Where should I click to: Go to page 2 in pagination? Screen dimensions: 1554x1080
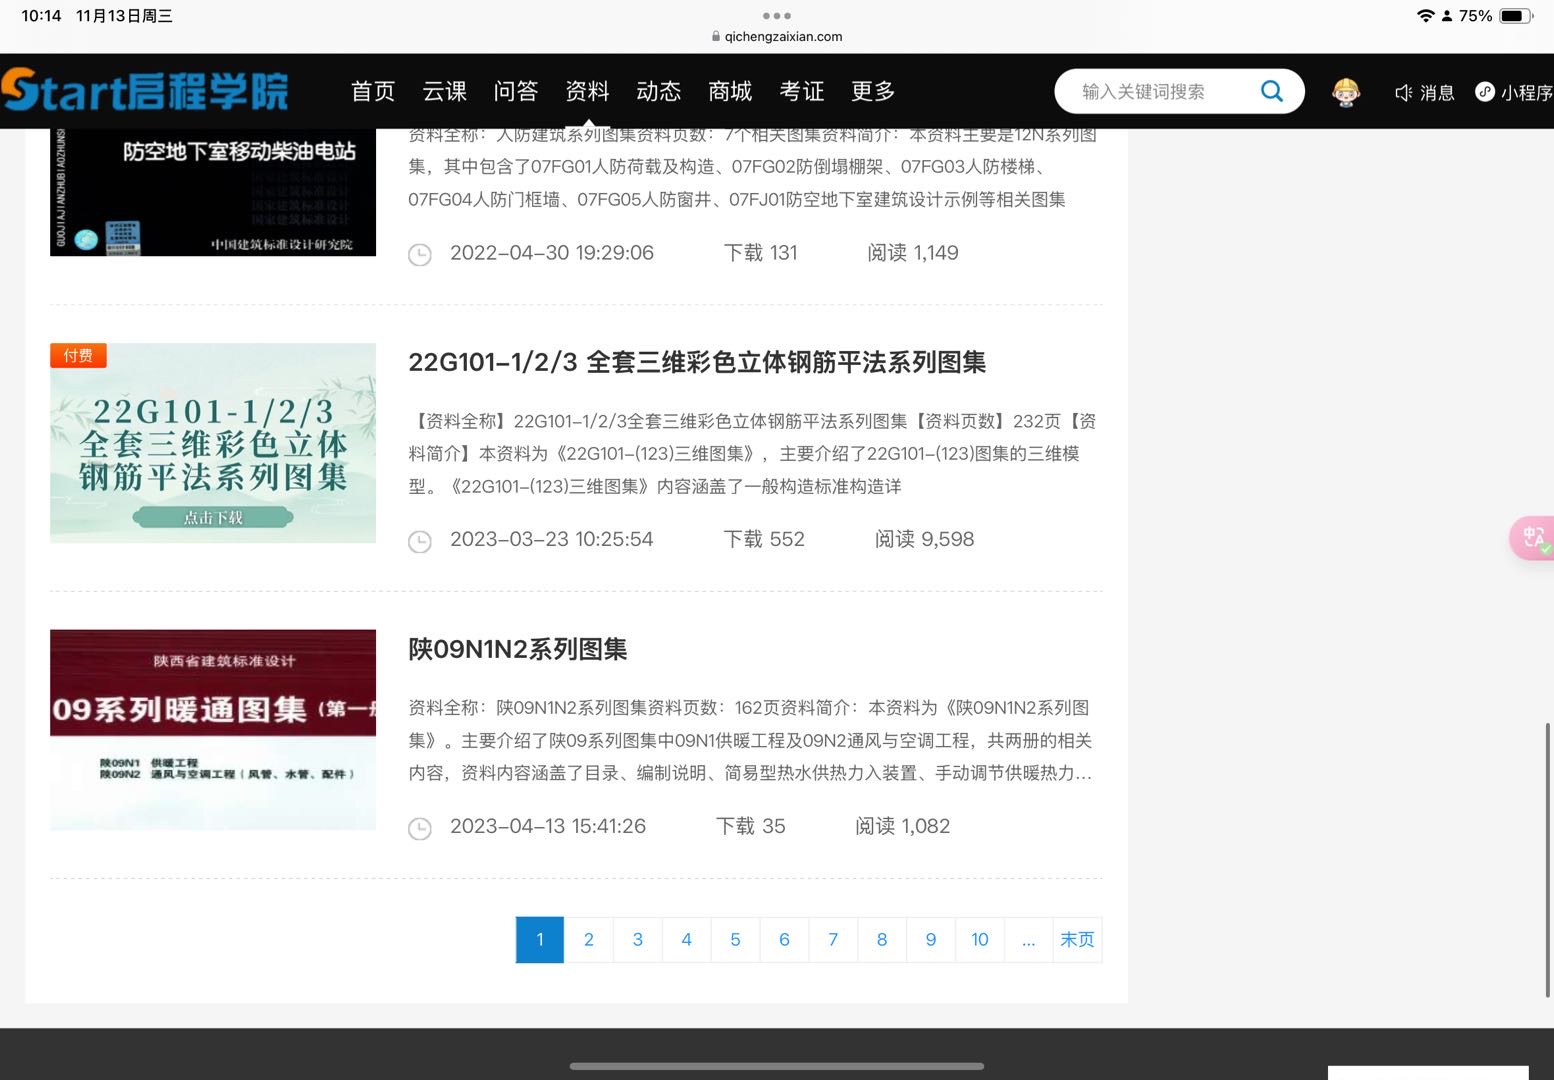(x=589, y=939)
